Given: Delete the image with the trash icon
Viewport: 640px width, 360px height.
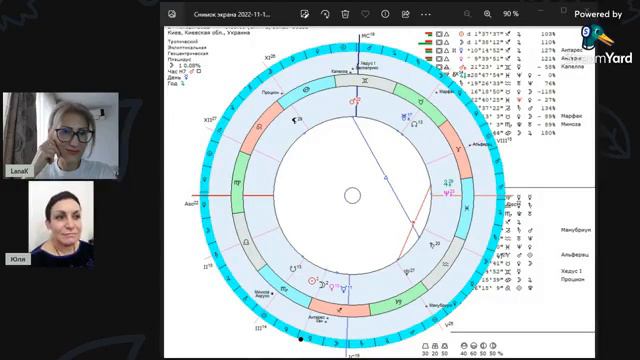Looking at the screenshot, I should click(x=345, y=14).
